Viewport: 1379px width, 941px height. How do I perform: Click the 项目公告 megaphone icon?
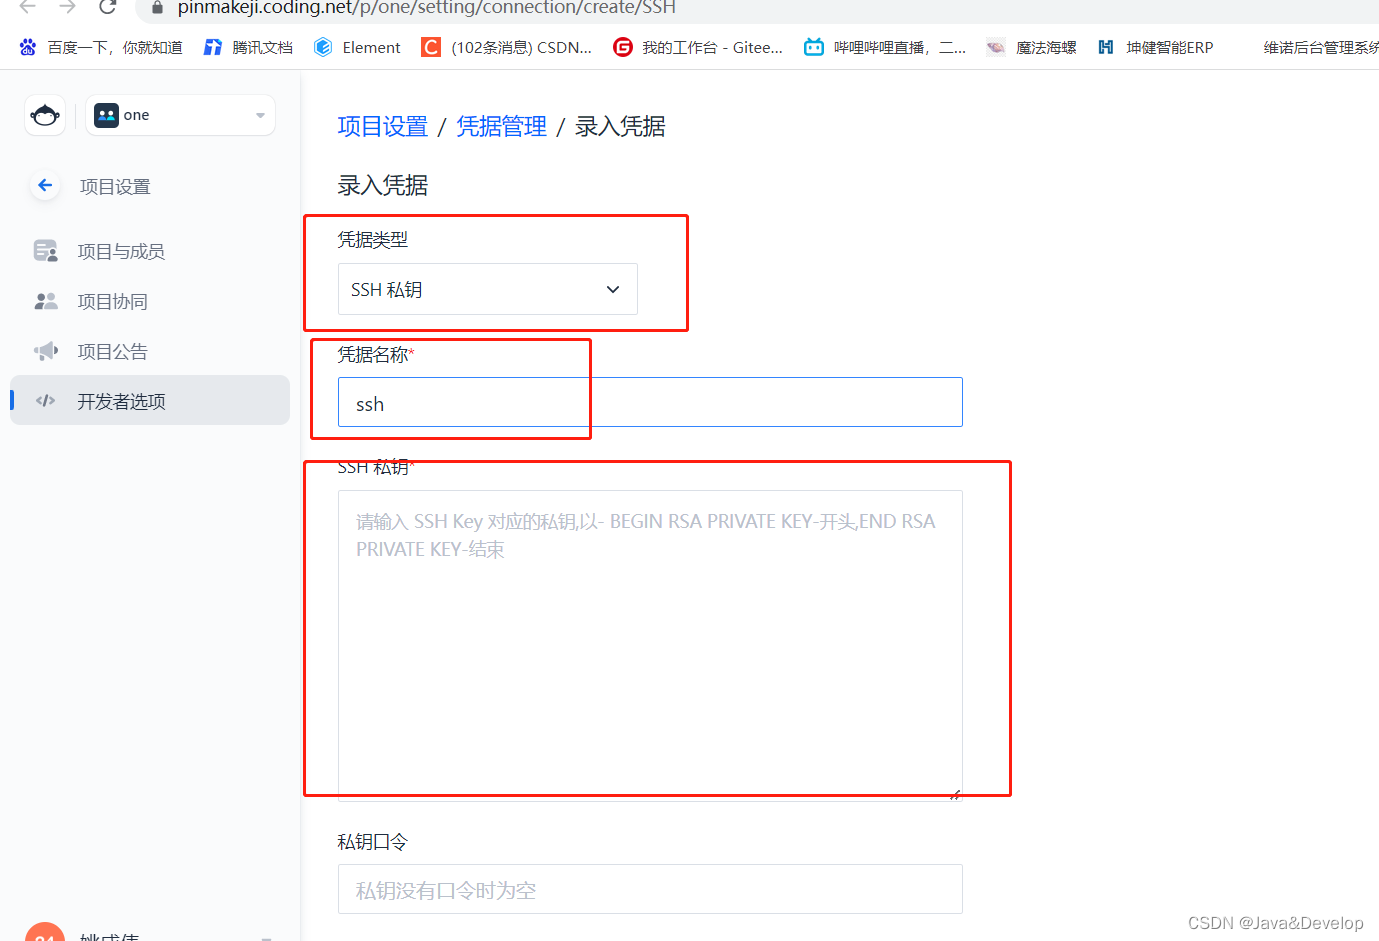point(46,351)
